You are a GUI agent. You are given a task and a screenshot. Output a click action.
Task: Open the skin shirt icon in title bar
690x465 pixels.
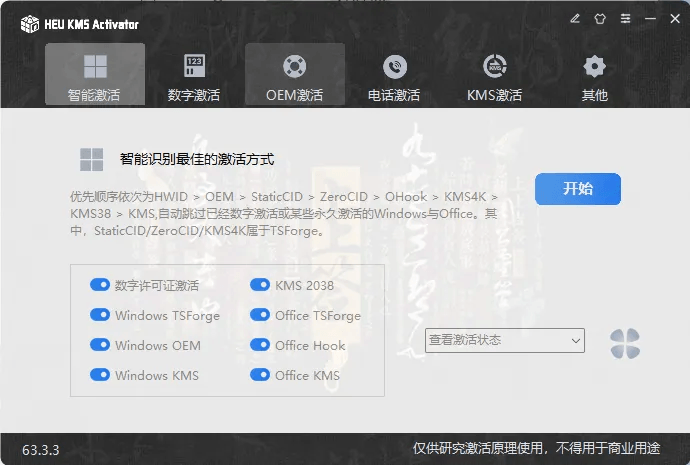point(600,18)
